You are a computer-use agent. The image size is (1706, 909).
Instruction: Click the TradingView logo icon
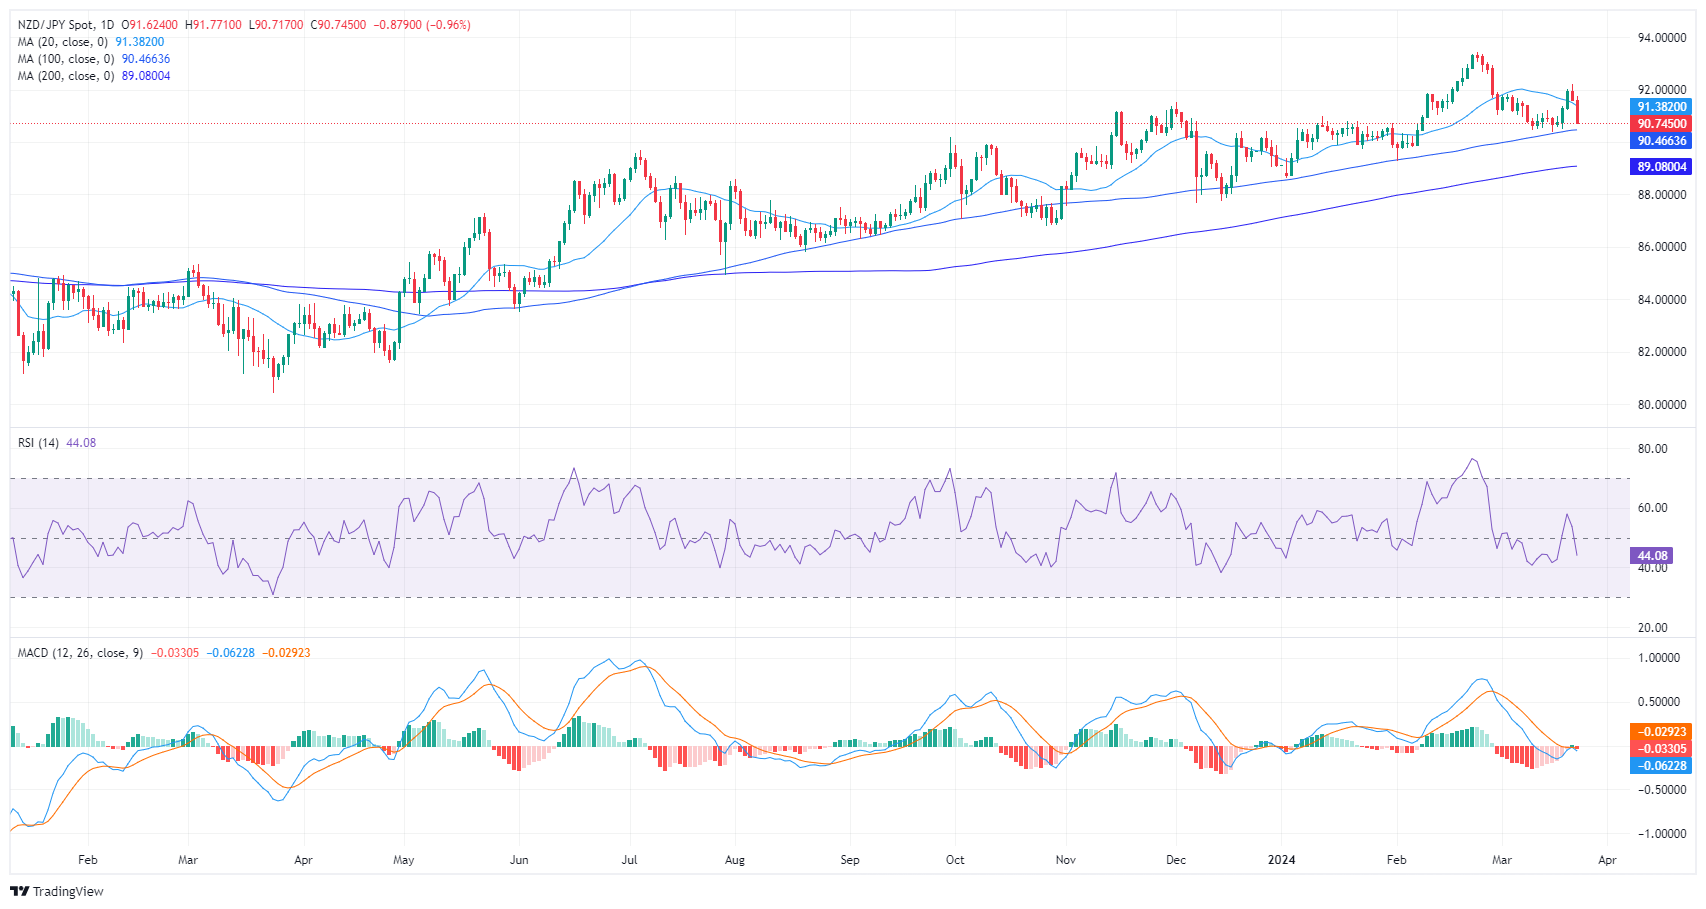click(x=20, y=891)
